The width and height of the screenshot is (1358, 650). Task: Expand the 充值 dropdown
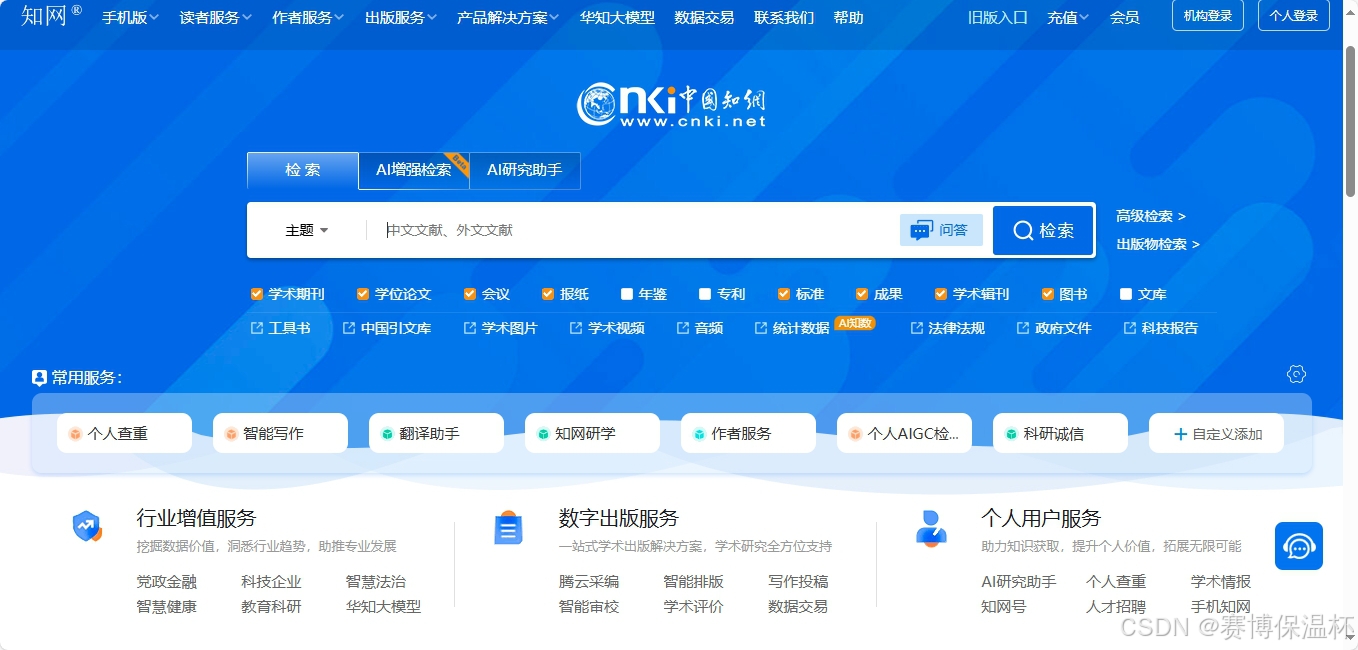pyautogui.click(x=1068, y=18)
